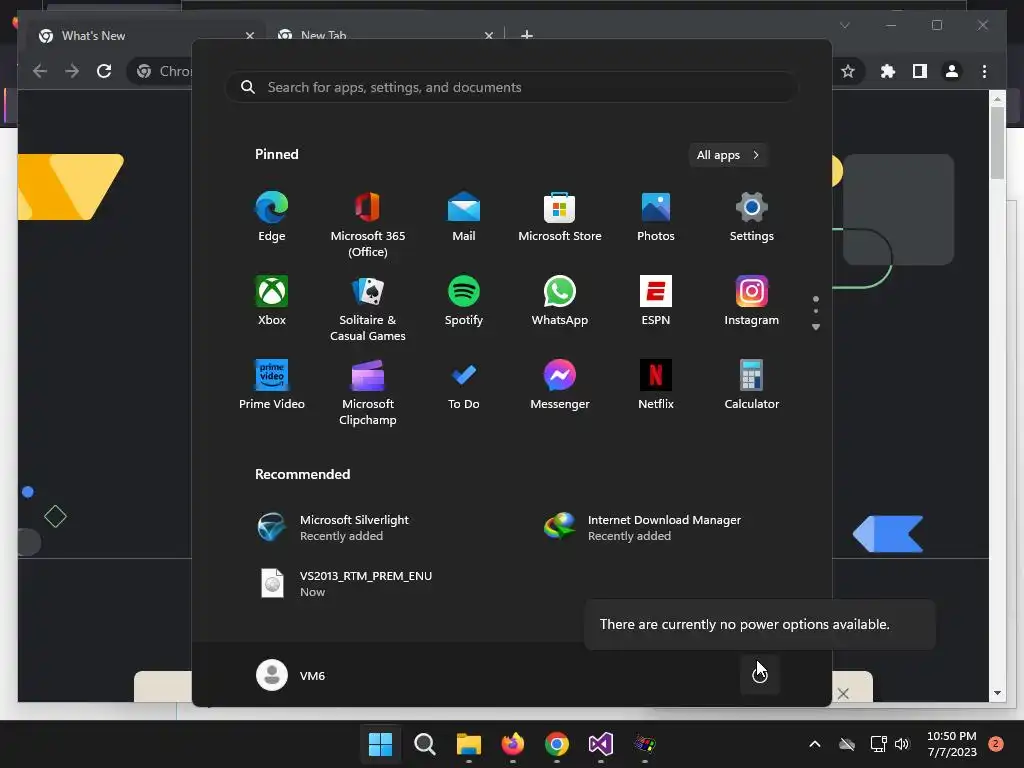
Task: Show All apps list
Action: pos(728,155)
